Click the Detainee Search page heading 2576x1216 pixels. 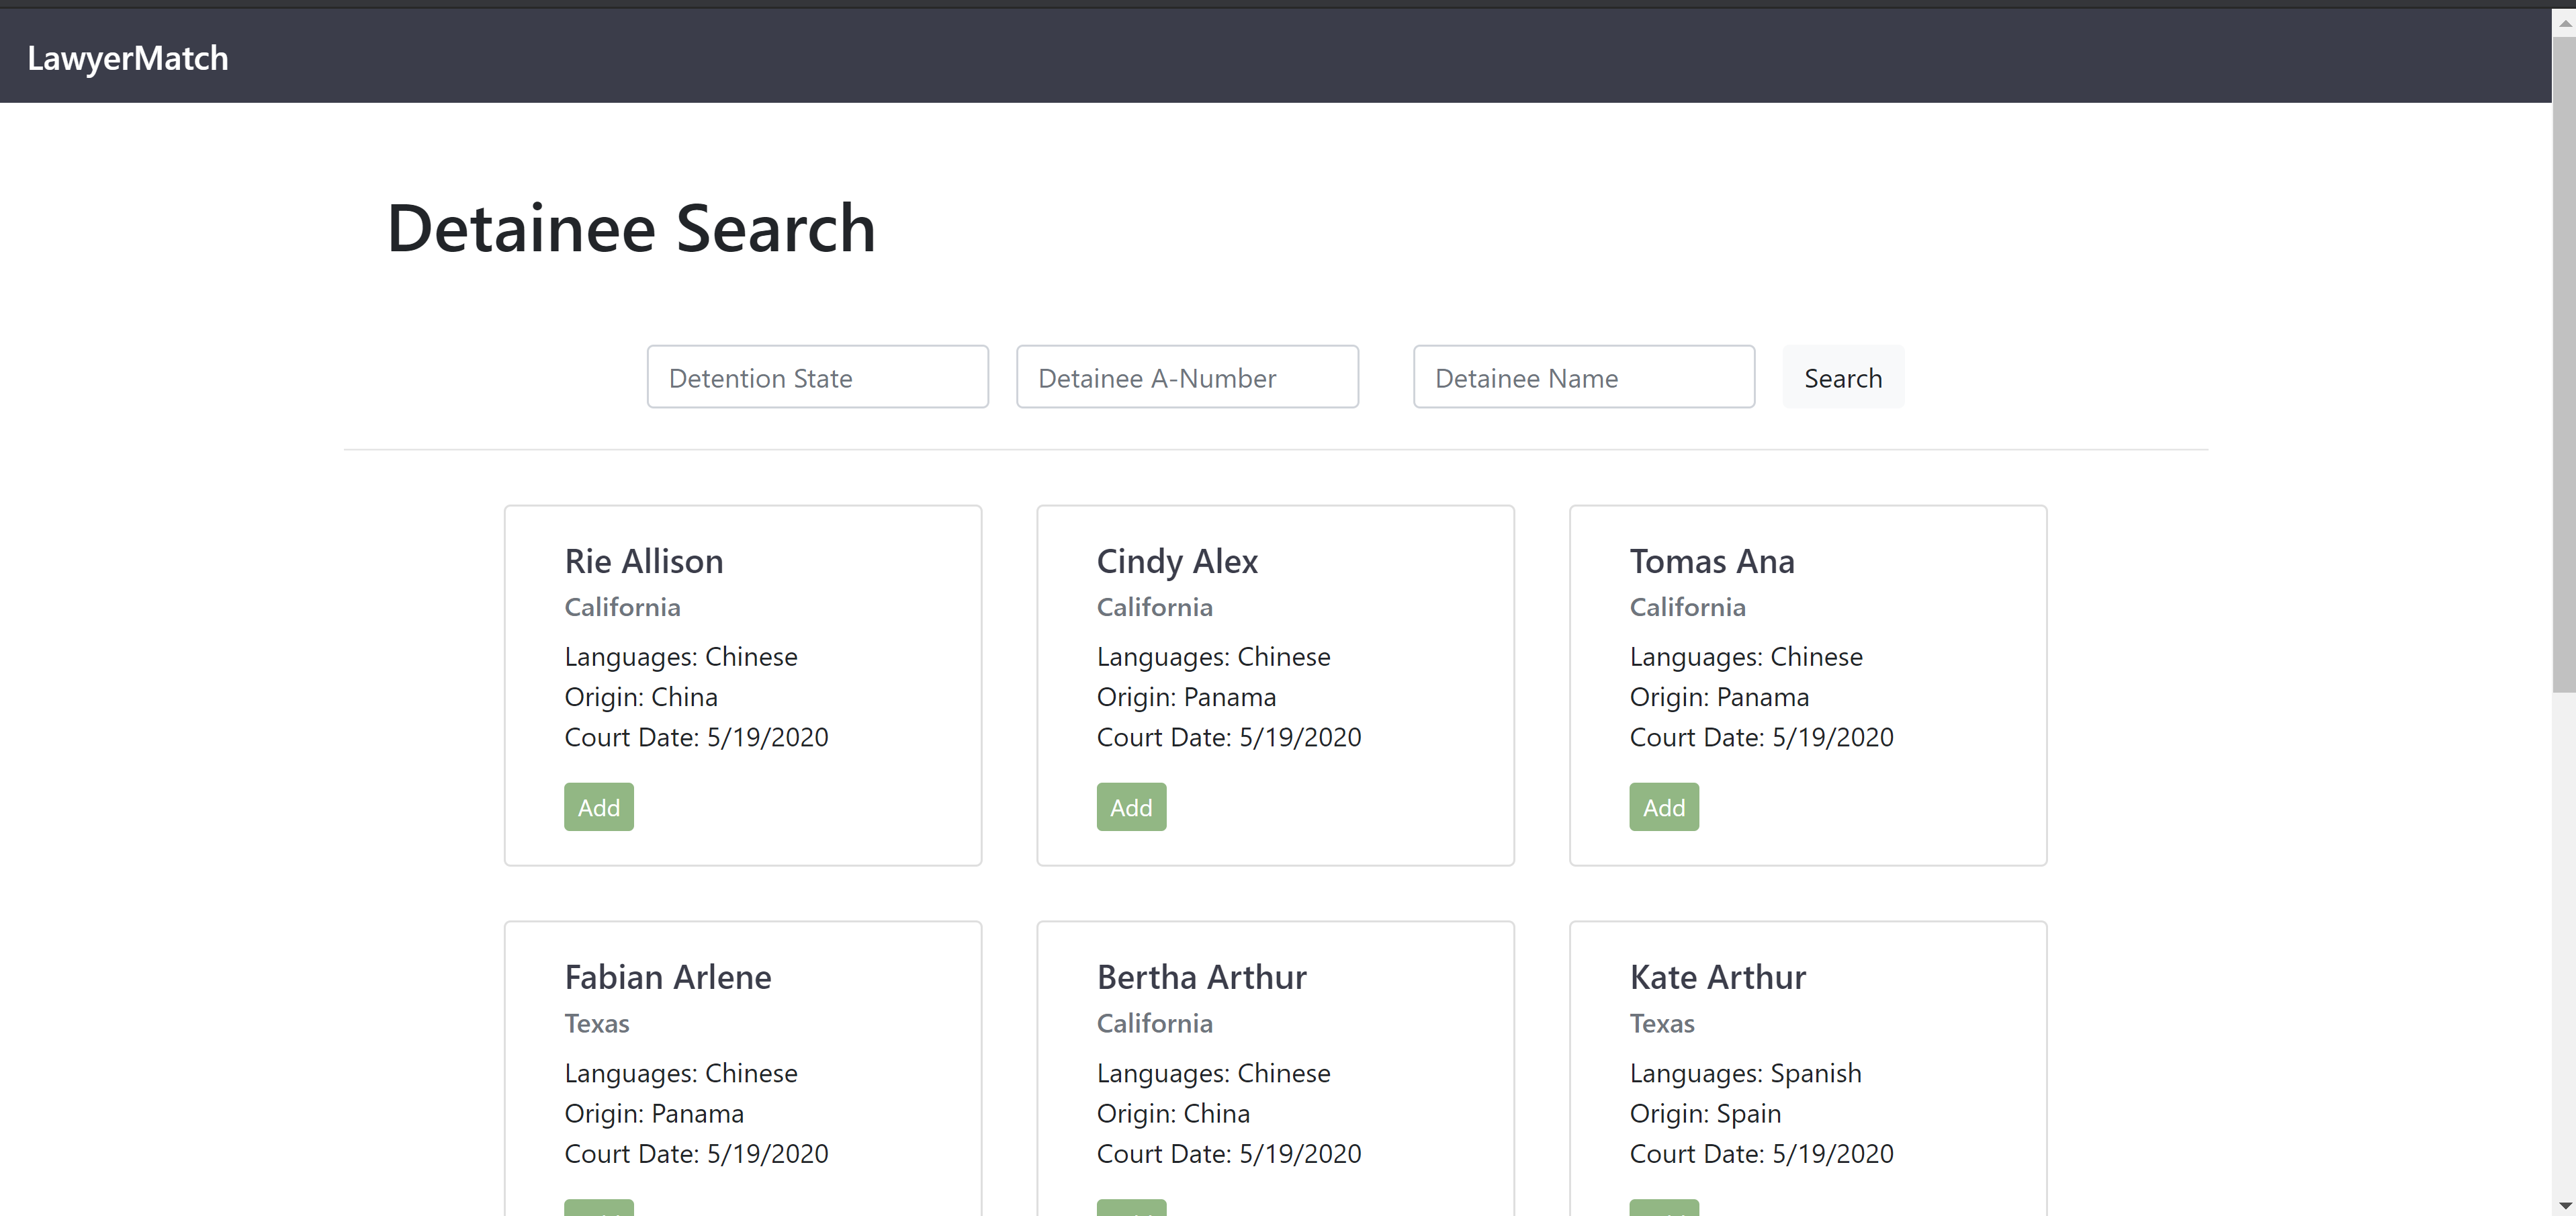[x=631, y=228]
